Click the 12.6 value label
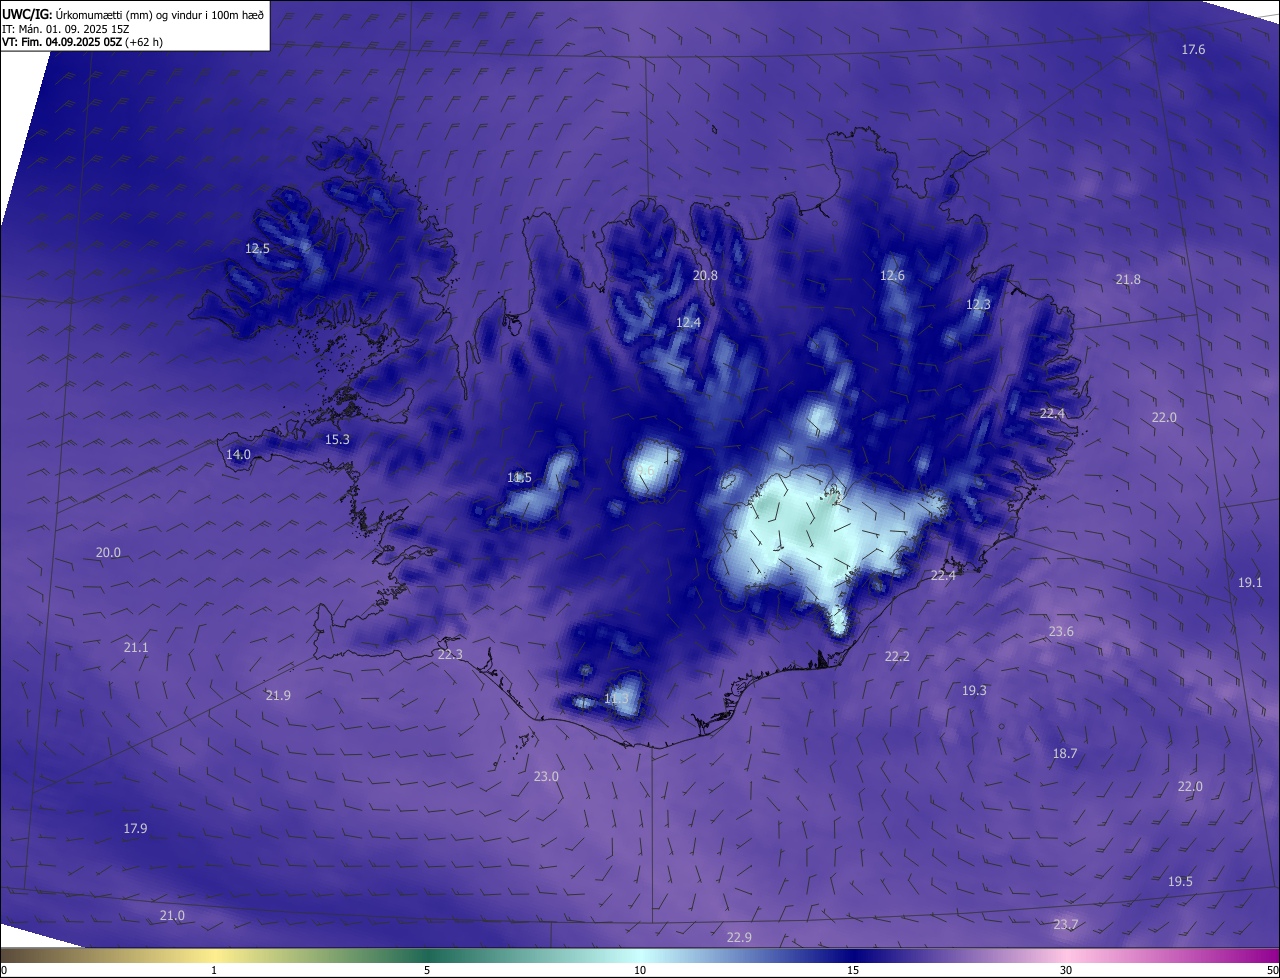 pyautogui.click(x=892, y=276)
